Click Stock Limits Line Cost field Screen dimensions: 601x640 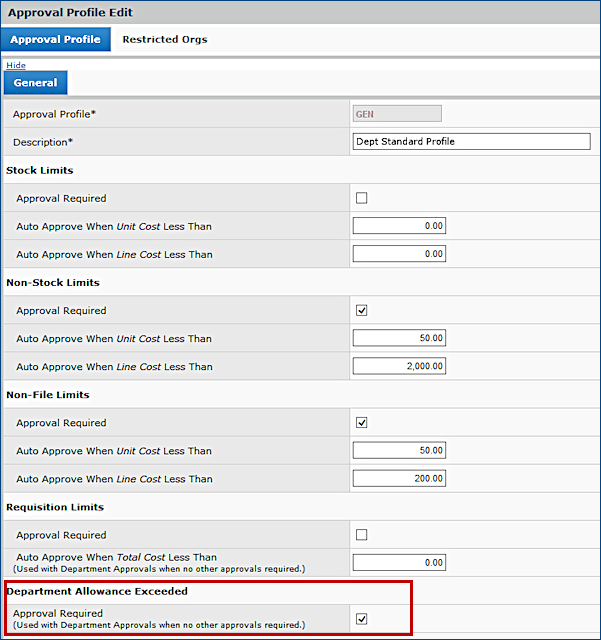[399, 254]
